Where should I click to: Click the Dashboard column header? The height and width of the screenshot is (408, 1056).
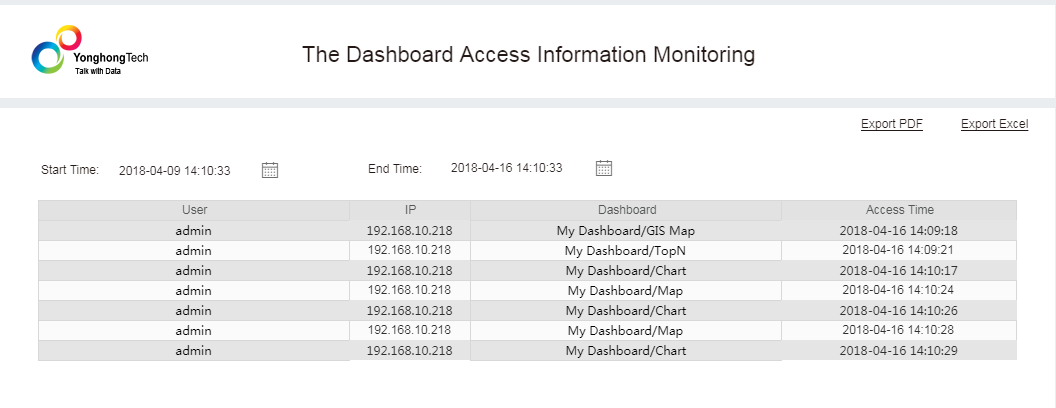pos(627,210)
